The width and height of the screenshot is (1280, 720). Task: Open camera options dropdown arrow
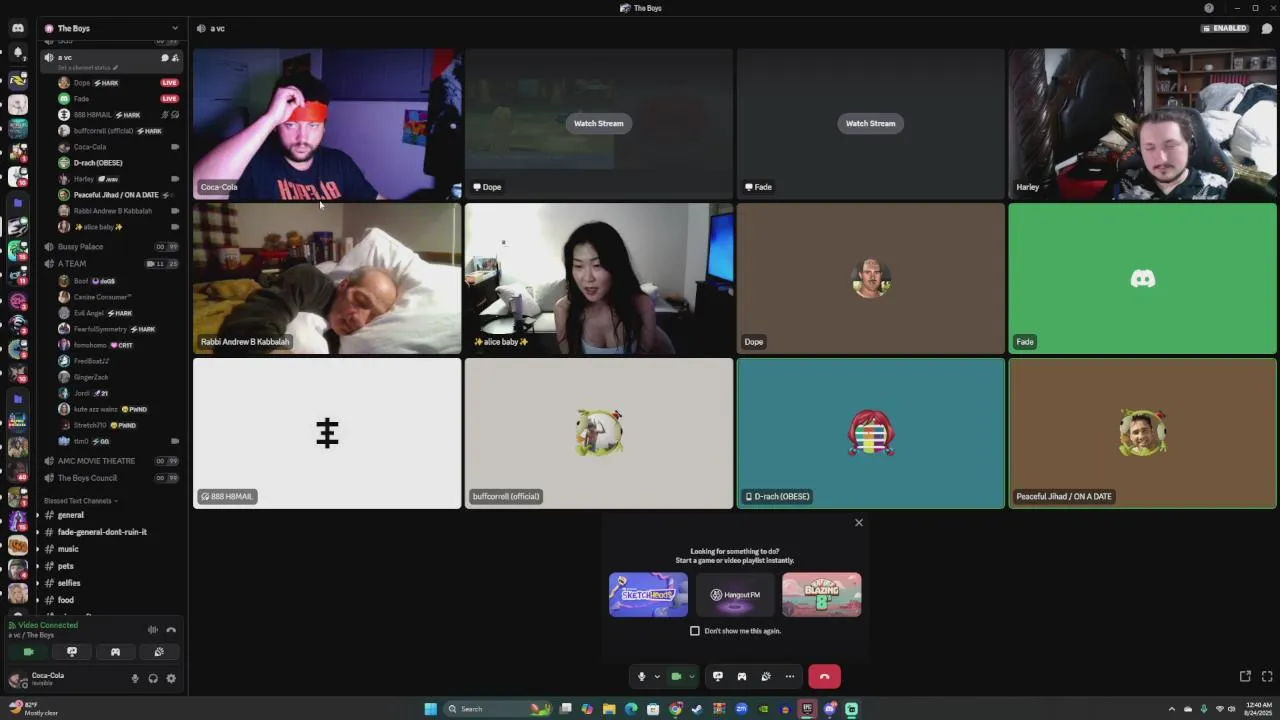(692, 676)
